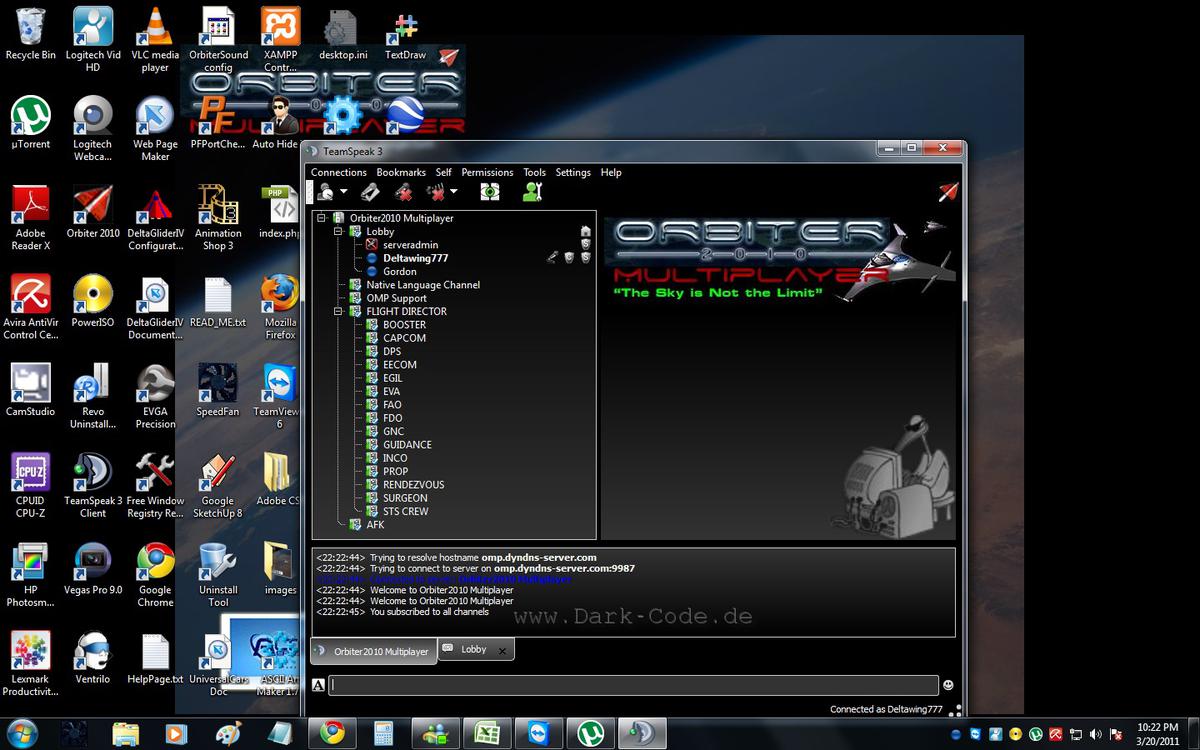1200x750 pixels.
Task: Click the TeamSpeak connect-to-server toolbar icon
Action: click(325, 192)
